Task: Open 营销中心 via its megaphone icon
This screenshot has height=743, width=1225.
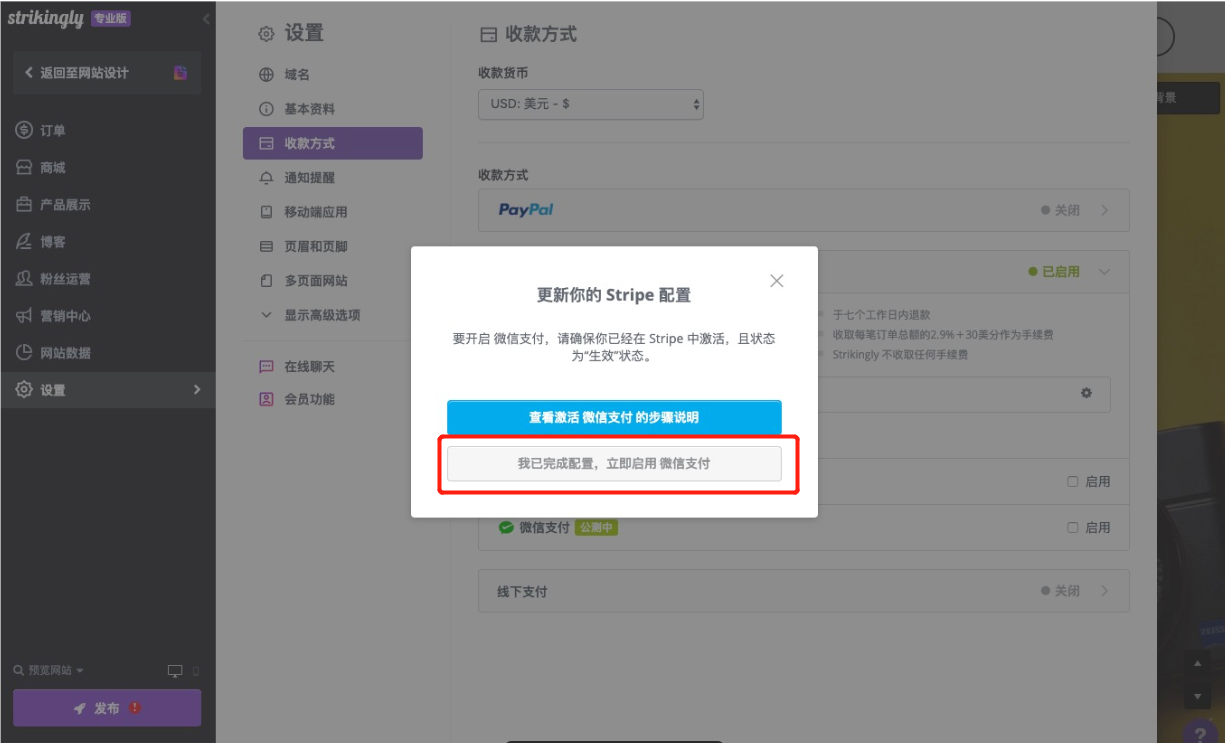Action: click(24, 316)
